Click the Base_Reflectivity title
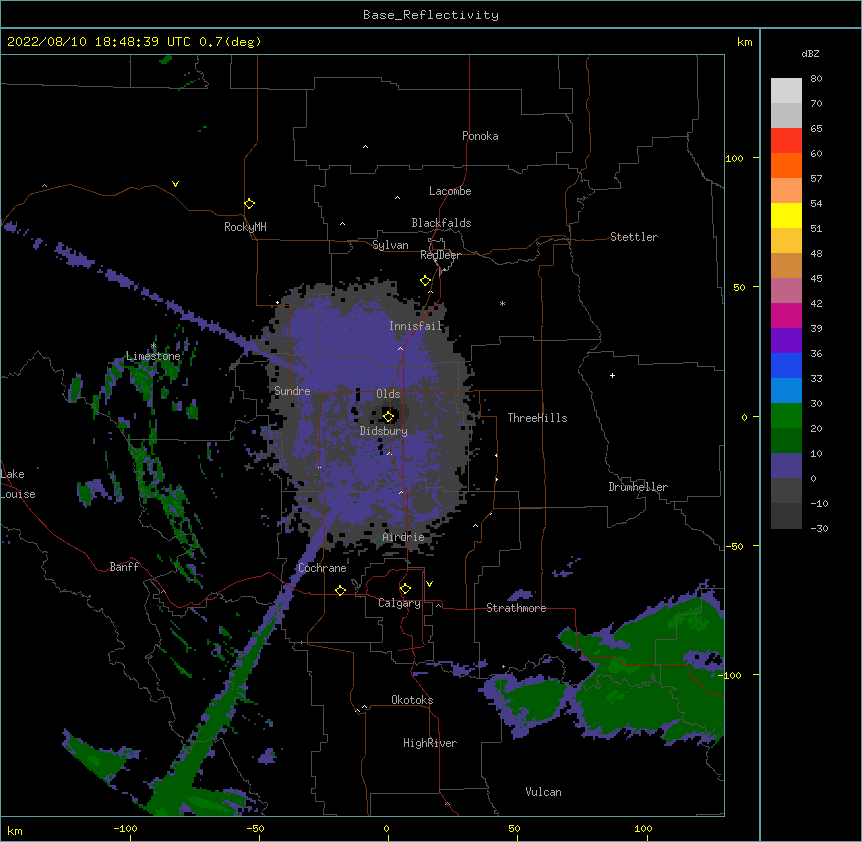Image resolution: width=862 pixels, height=842 pixels. pos(431,15)
